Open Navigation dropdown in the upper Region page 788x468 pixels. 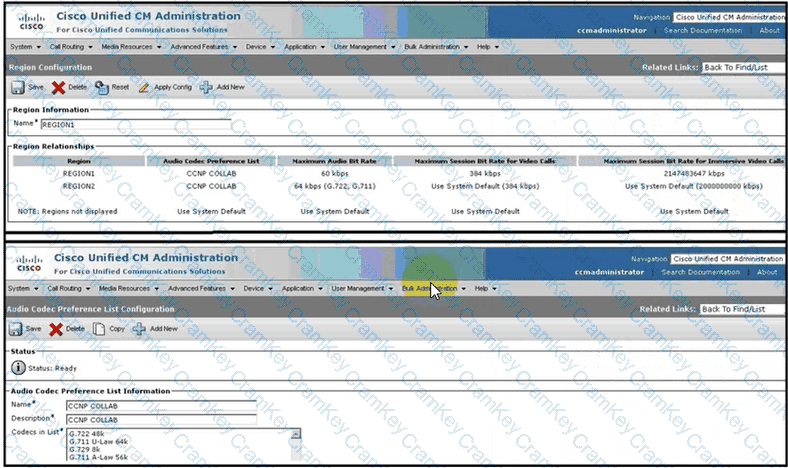pyautogui.click(x=729, y=17)
